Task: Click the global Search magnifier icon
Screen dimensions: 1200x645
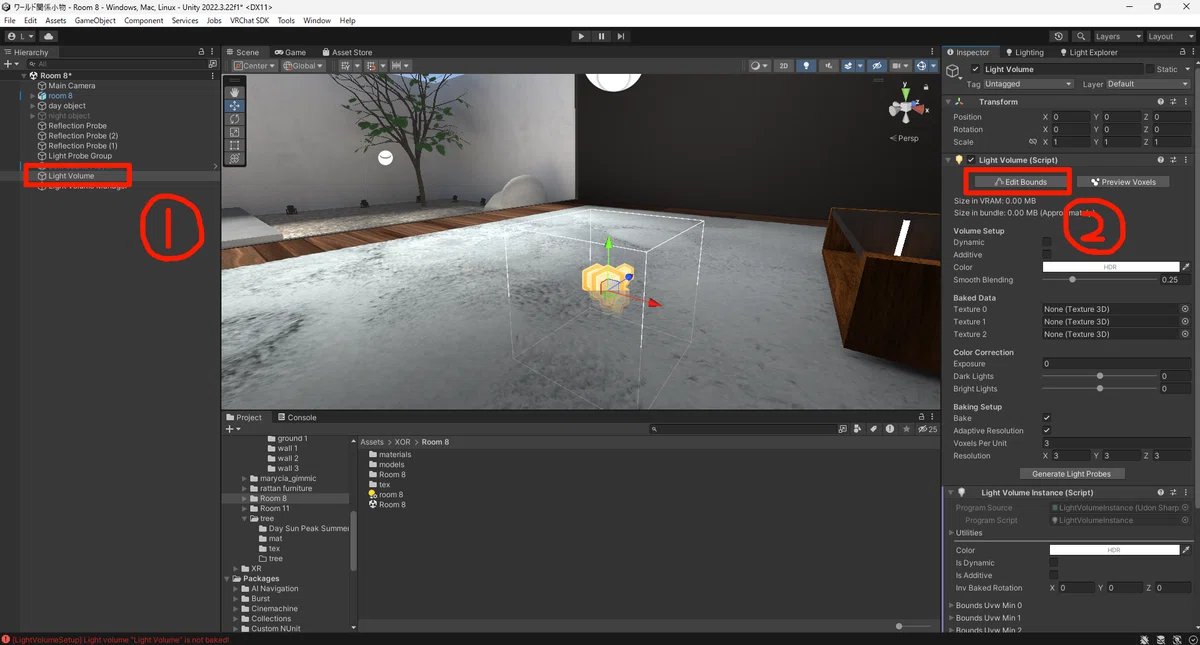Action: 1081,36
